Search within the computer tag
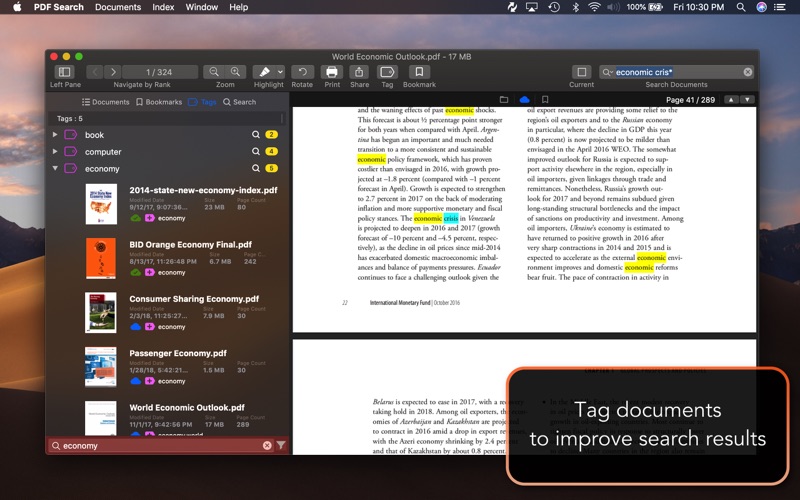This screenshot has width=800, height=500. click(256, 152)
